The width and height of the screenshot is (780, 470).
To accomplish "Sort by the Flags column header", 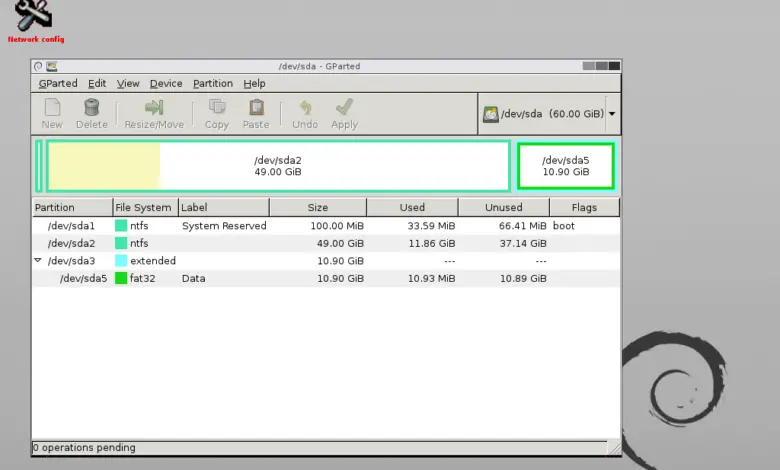I will pyautogui.click(x=585, y=207).
